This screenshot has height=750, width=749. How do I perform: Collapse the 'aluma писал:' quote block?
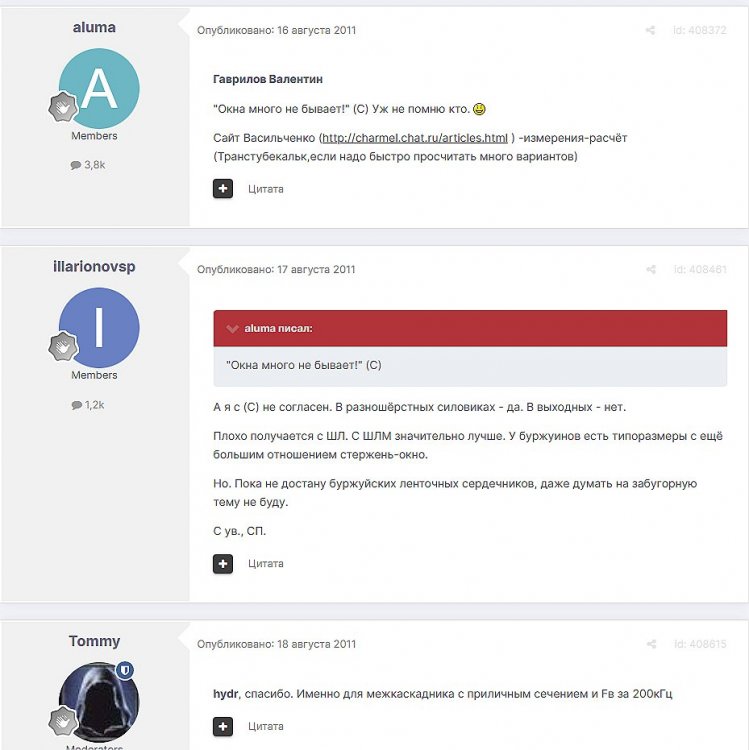click(x=232, y=329)
